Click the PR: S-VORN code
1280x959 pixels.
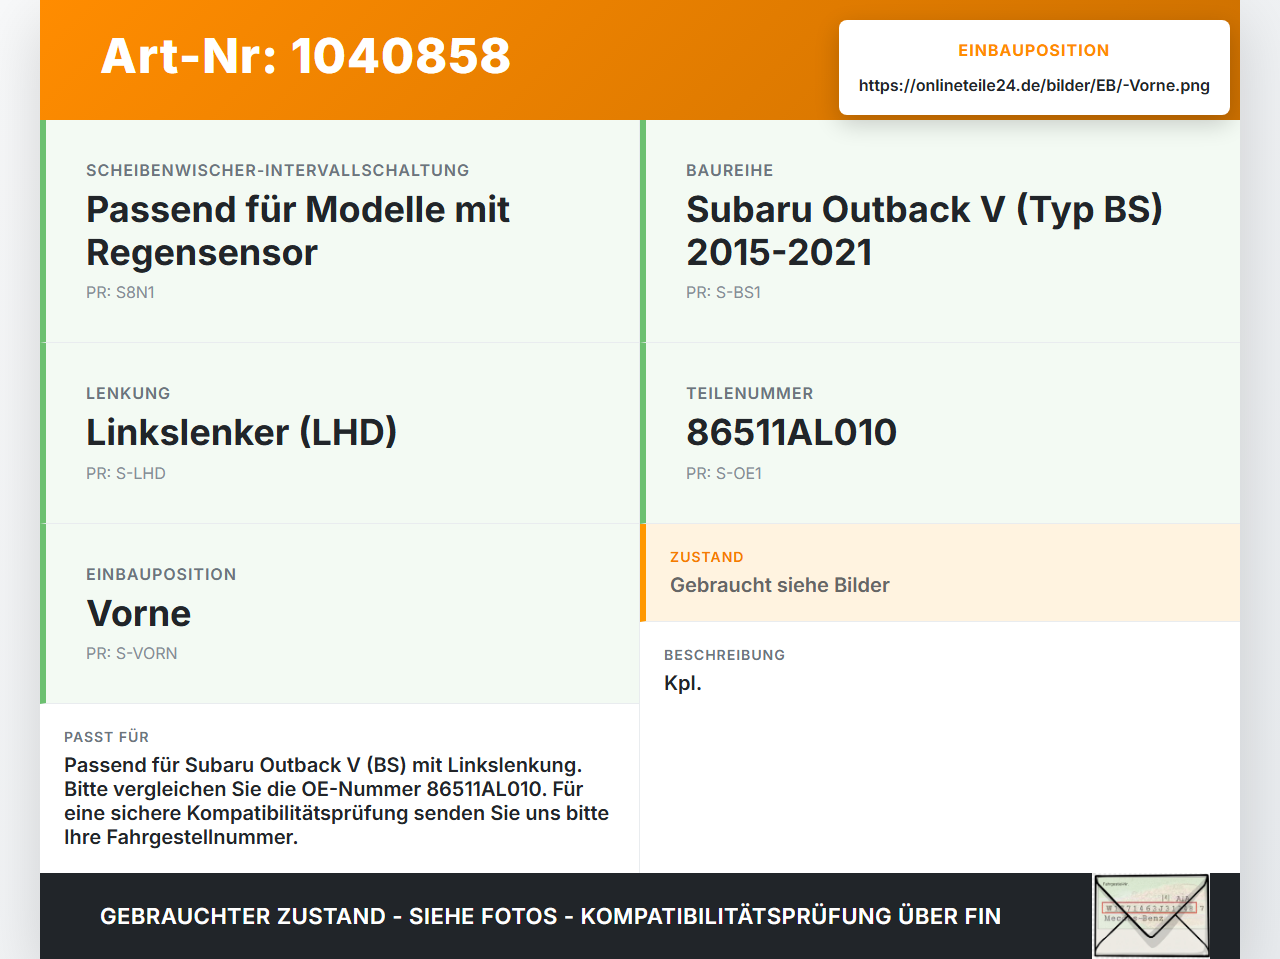tap(132, 653)
